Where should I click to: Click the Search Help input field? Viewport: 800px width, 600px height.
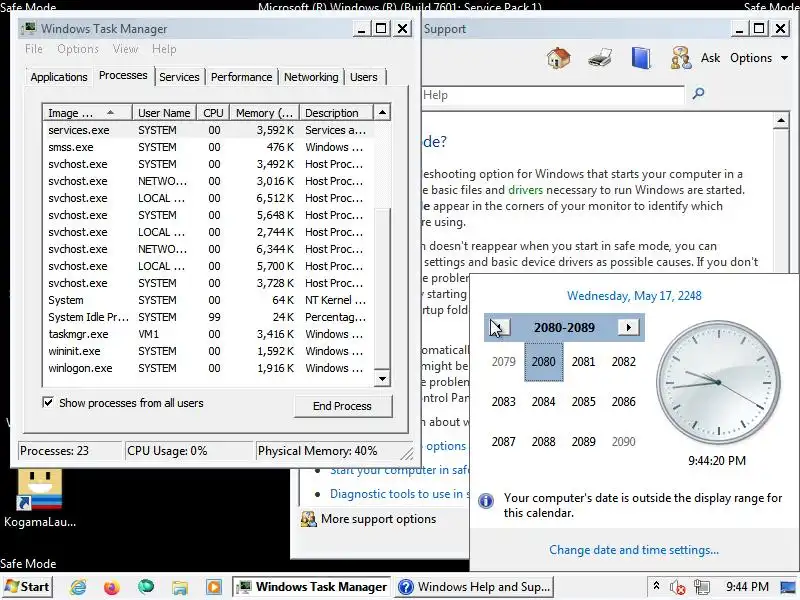coord(553,95)
